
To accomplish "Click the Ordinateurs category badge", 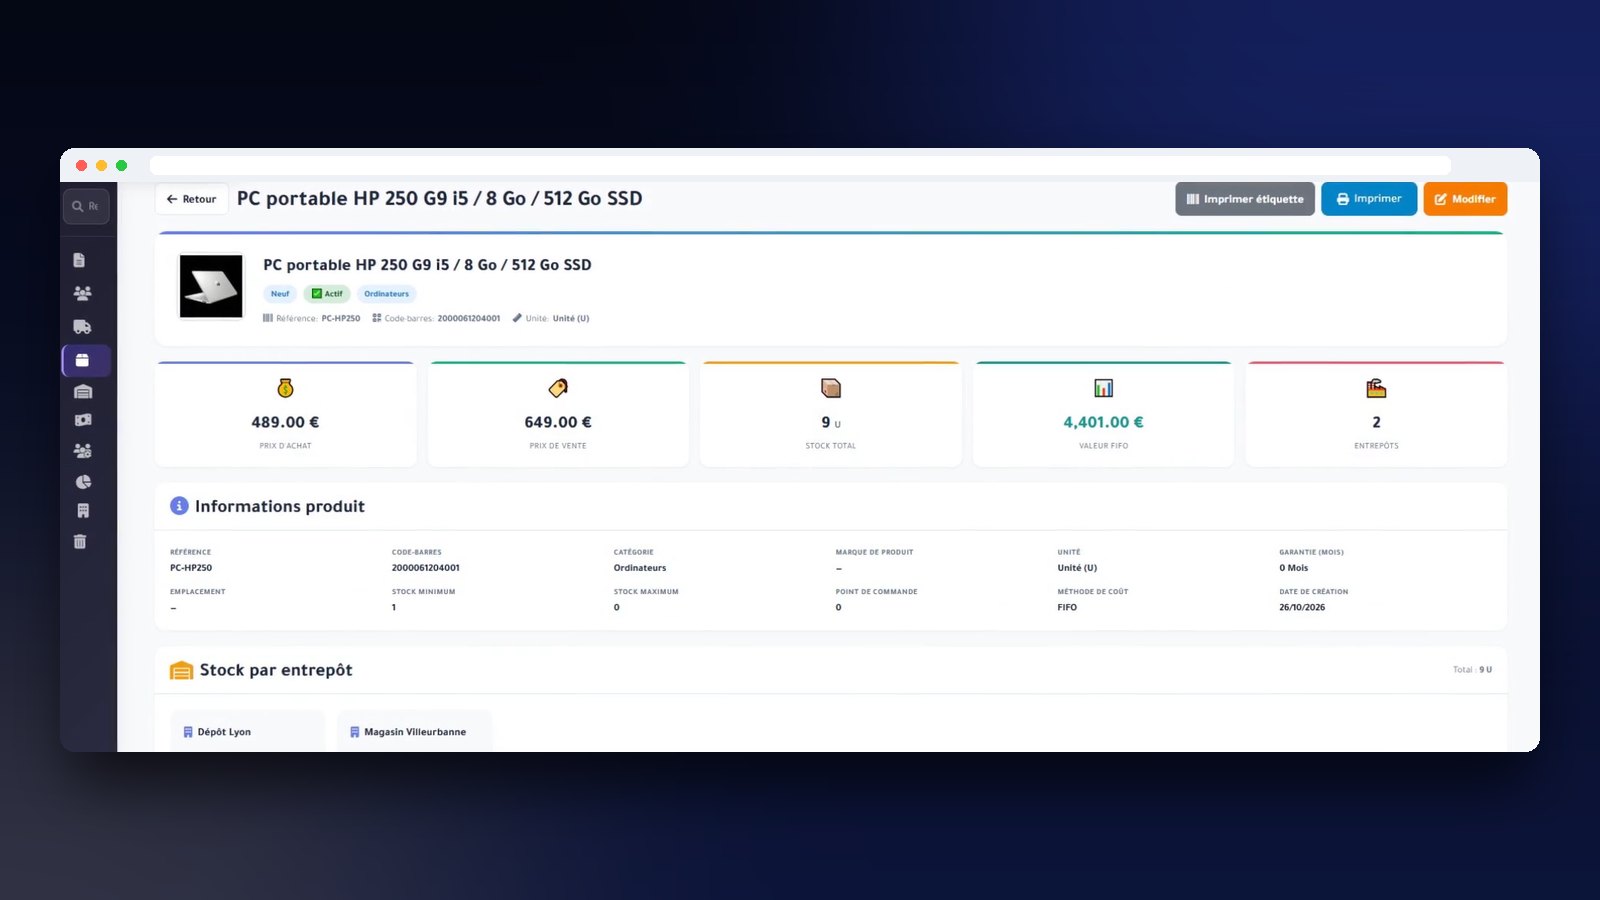I will 386,294.
